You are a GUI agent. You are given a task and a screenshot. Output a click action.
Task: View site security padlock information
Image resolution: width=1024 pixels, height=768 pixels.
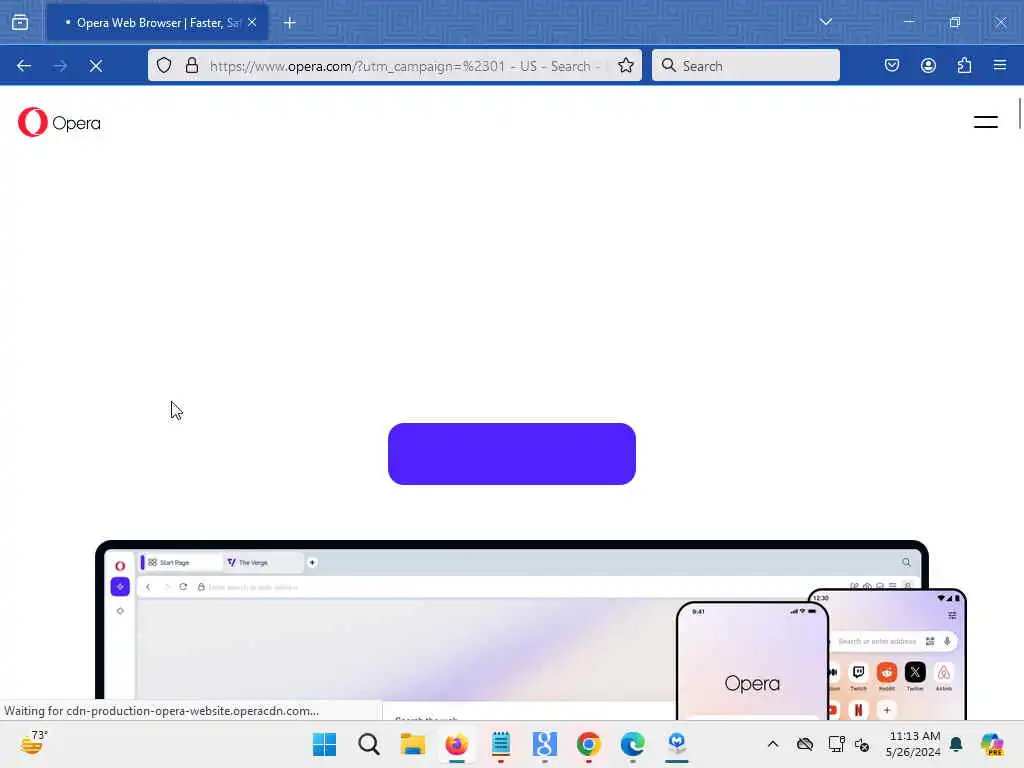coord(191,65)
